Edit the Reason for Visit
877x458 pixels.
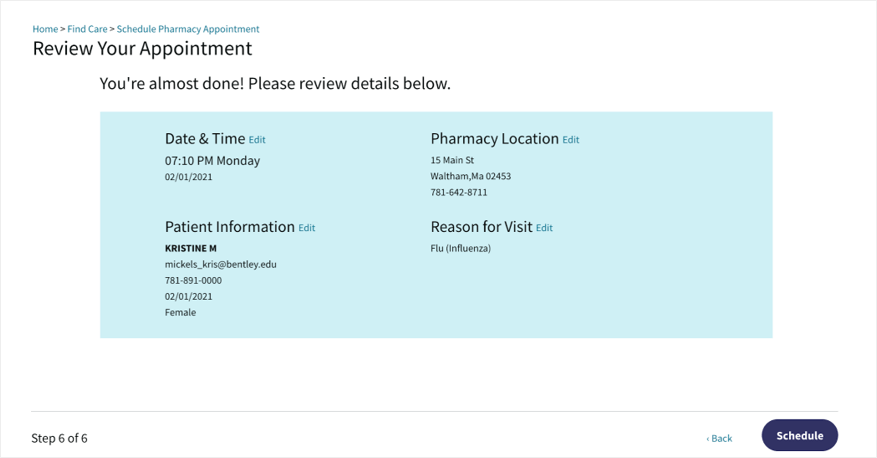(x=544, y=228)
